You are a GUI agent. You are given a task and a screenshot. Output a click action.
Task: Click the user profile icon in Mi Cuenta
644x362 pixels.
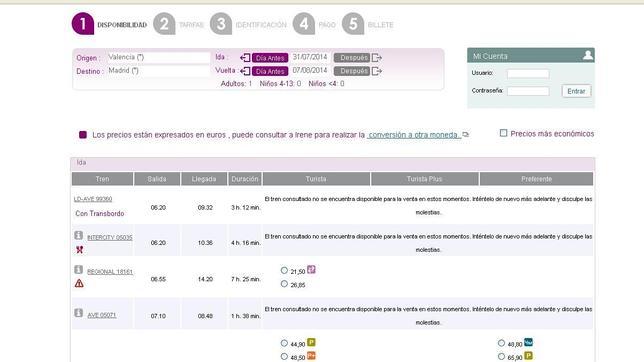(588, 55)
